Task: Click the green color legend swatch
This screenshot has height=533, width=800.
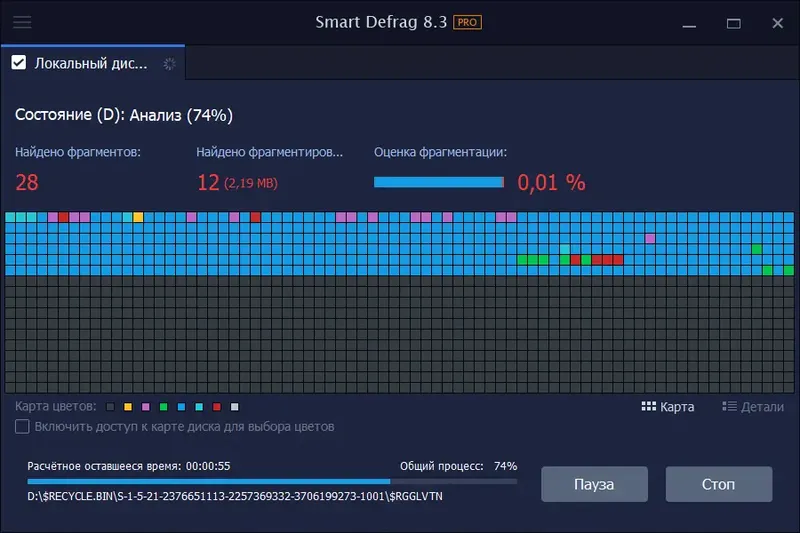Action: 164,407
